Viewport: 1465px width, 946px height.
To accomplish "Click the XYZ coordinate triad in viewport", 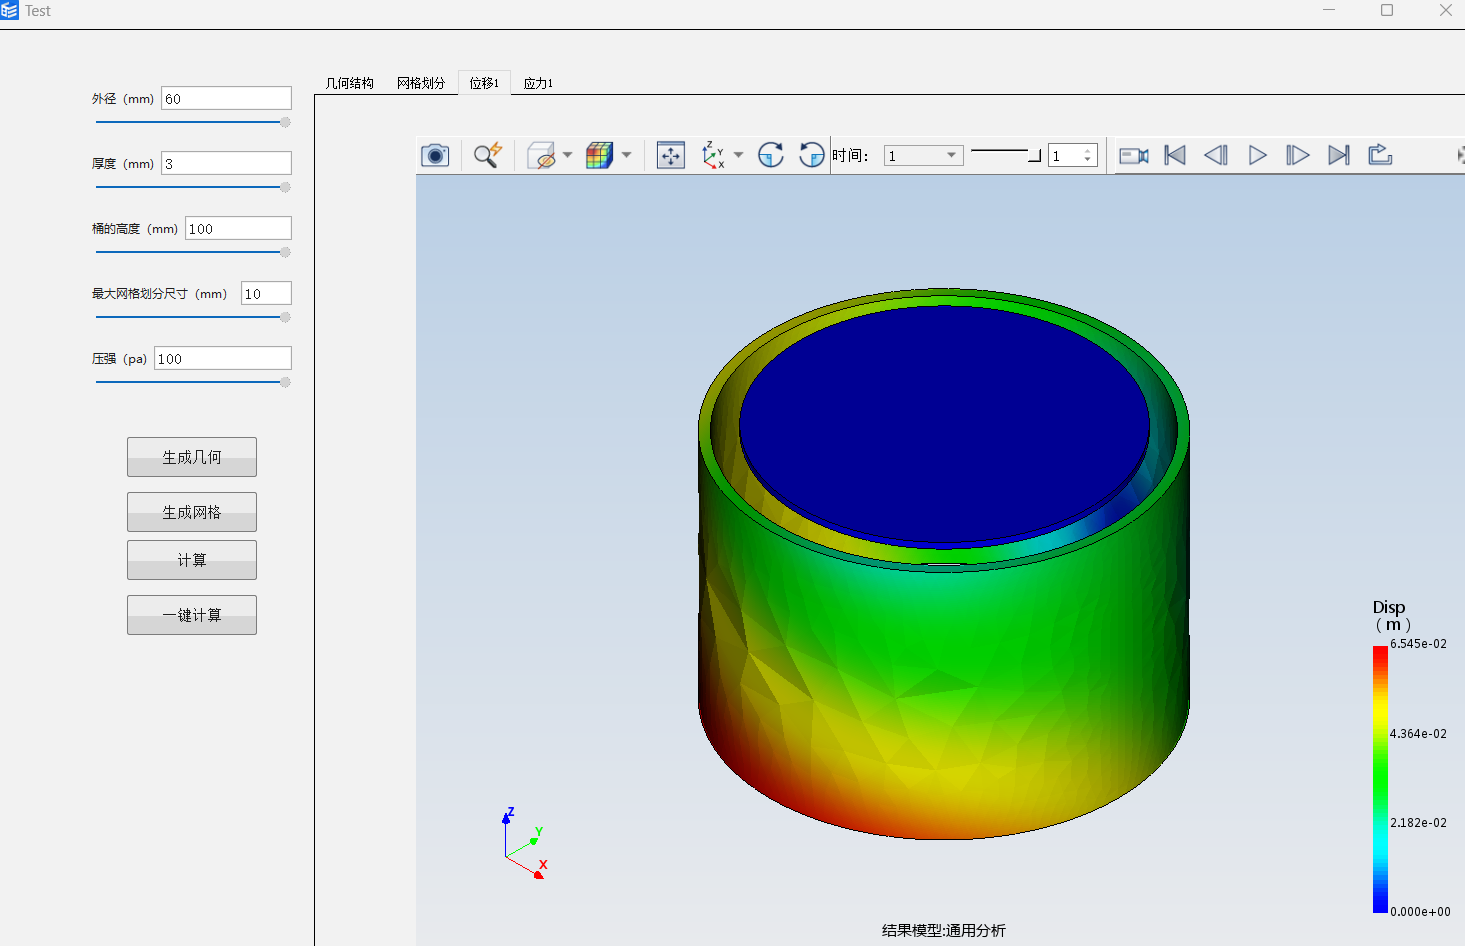I will pyautogui.click(x=525, y=843).
